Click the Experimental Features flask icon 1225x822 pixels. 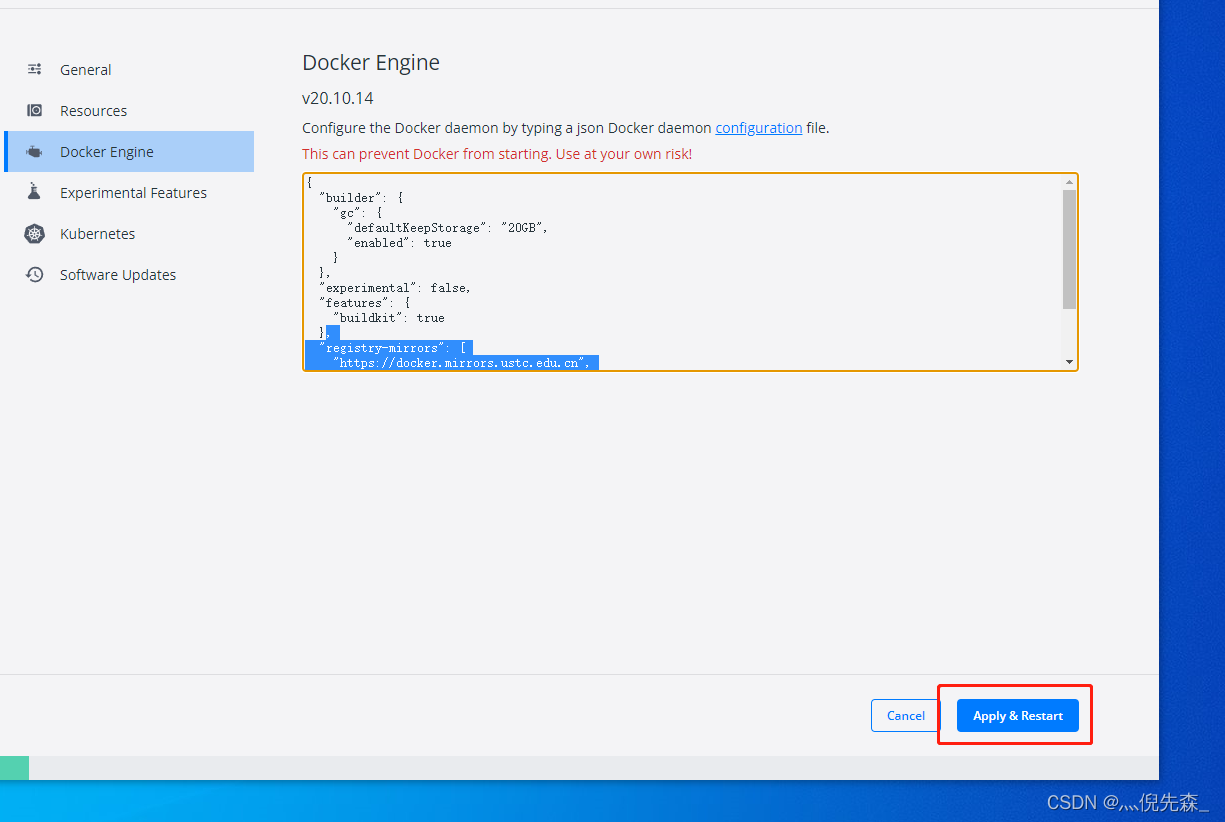click(x=35, y=193)
